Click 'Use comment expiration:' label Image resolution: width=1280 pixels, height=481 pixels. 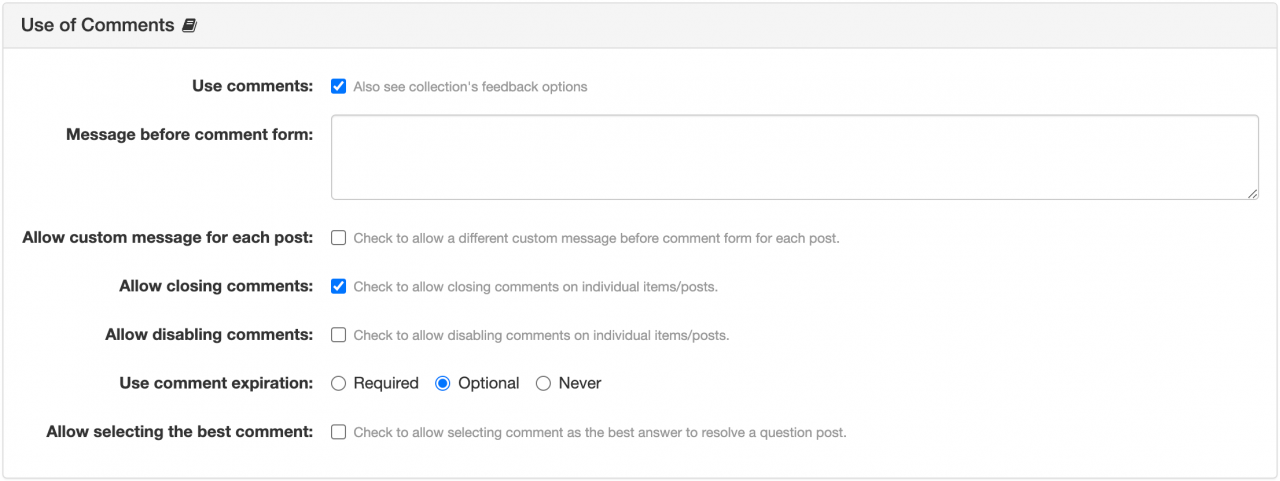pos(216,383)
